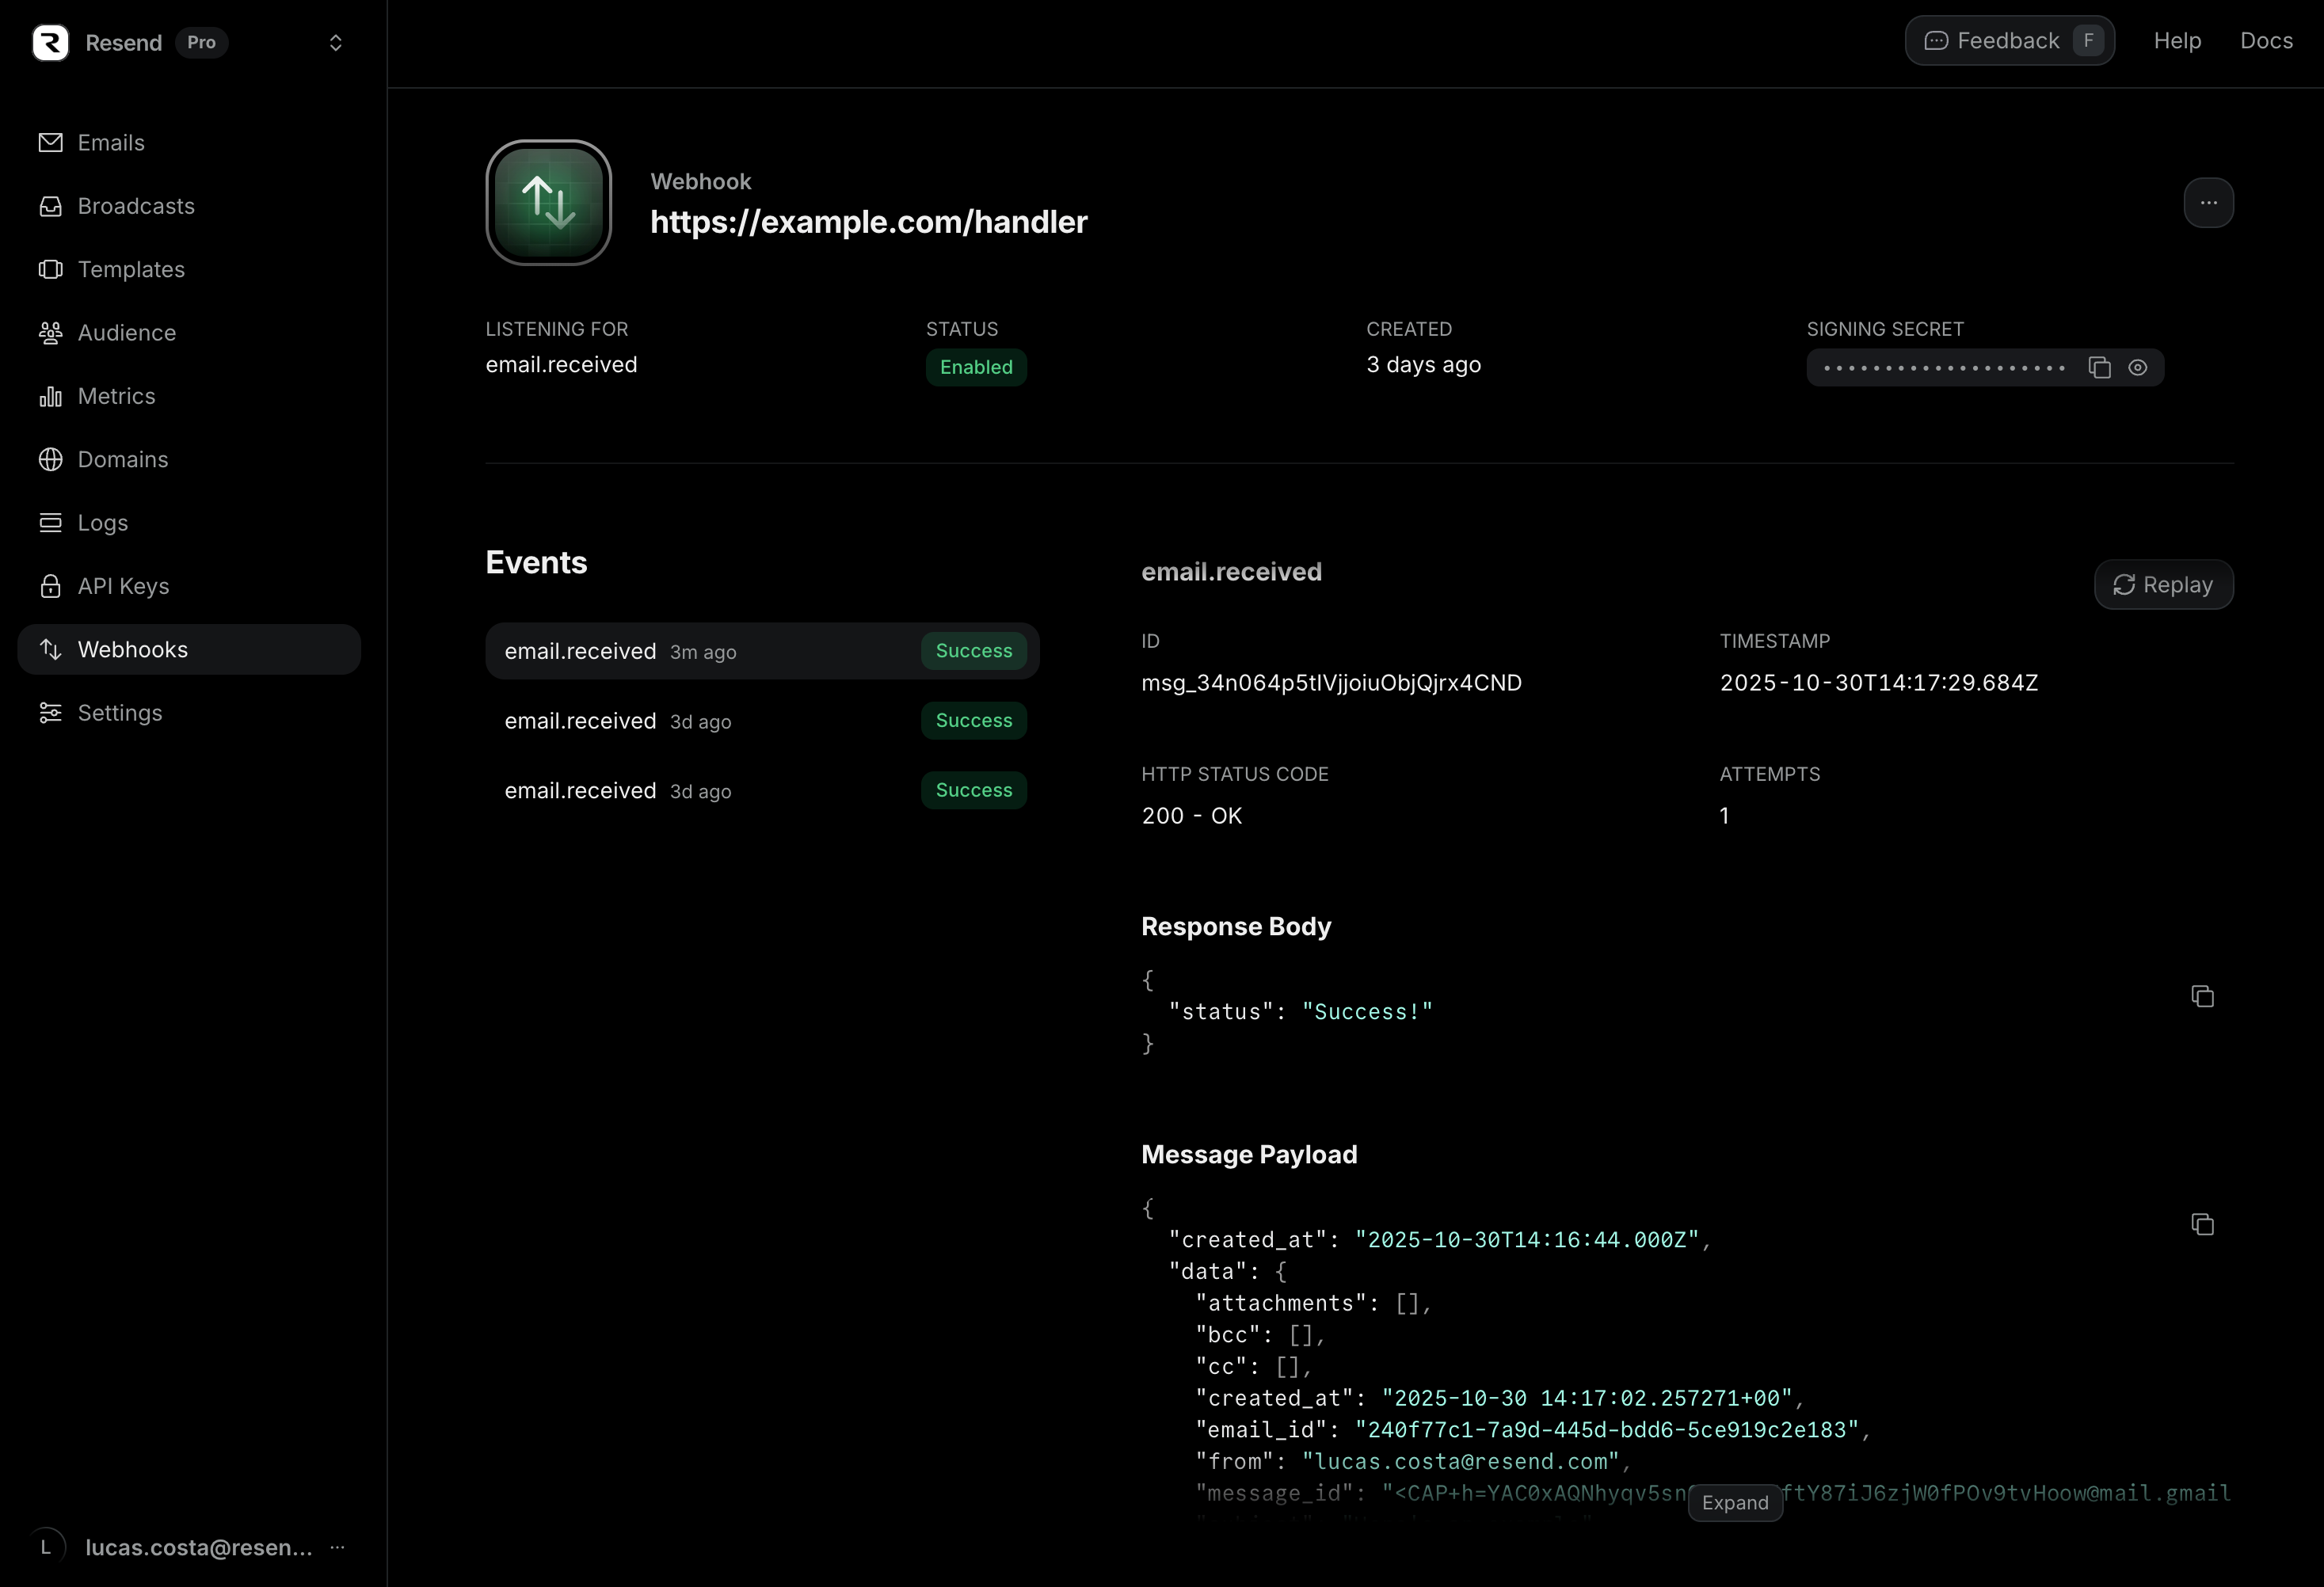Open the account menu beside lucas.costa@resen...
Viewport: 2324px width, 1587px height.
[337, 1547]
